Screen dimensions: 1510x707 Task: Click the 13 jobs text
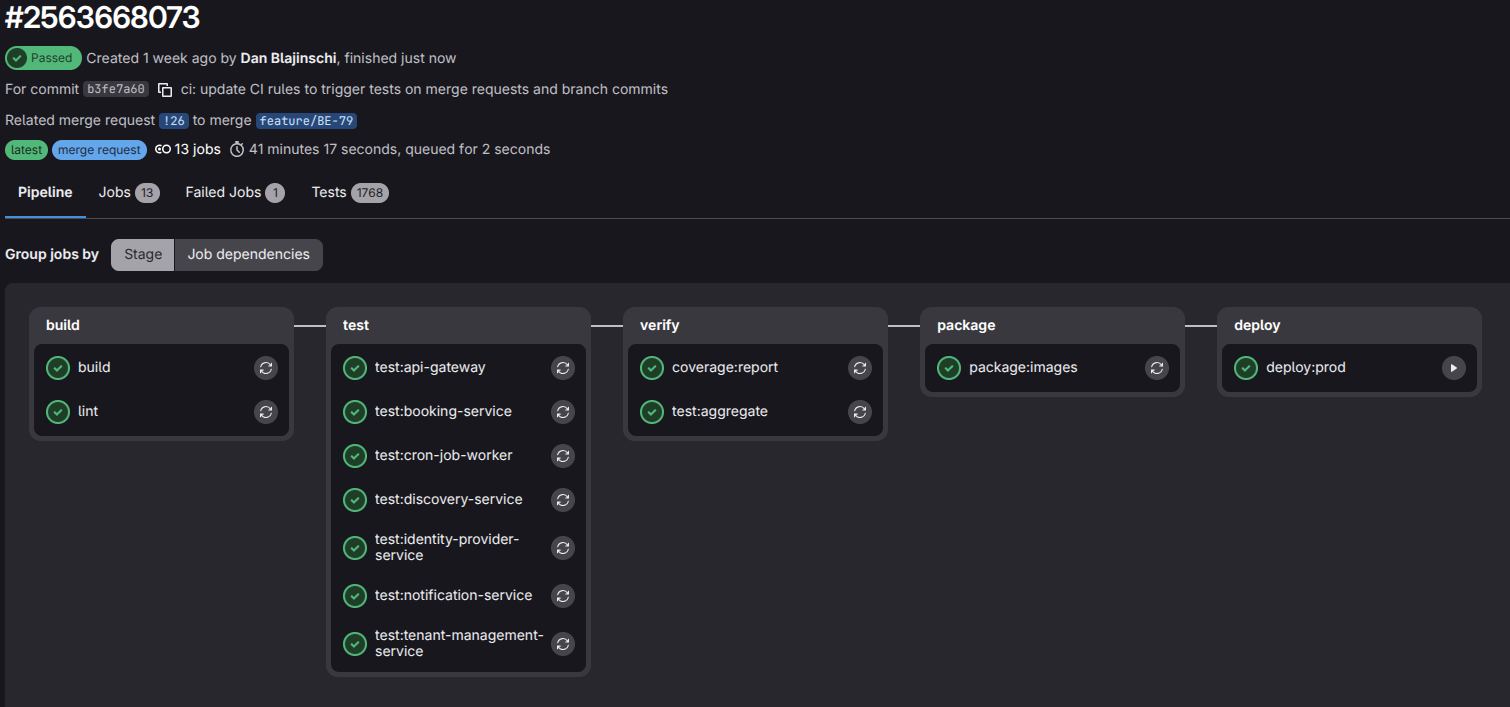click(198, 149)
